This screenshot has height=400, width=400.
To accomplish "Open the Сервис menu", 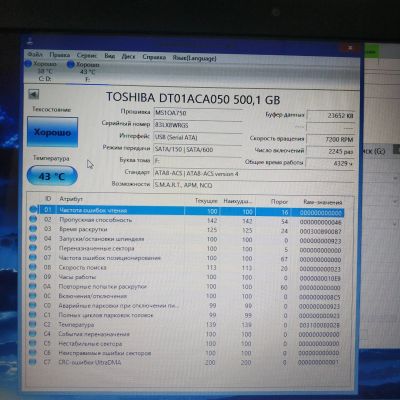I will pos(87,55).
